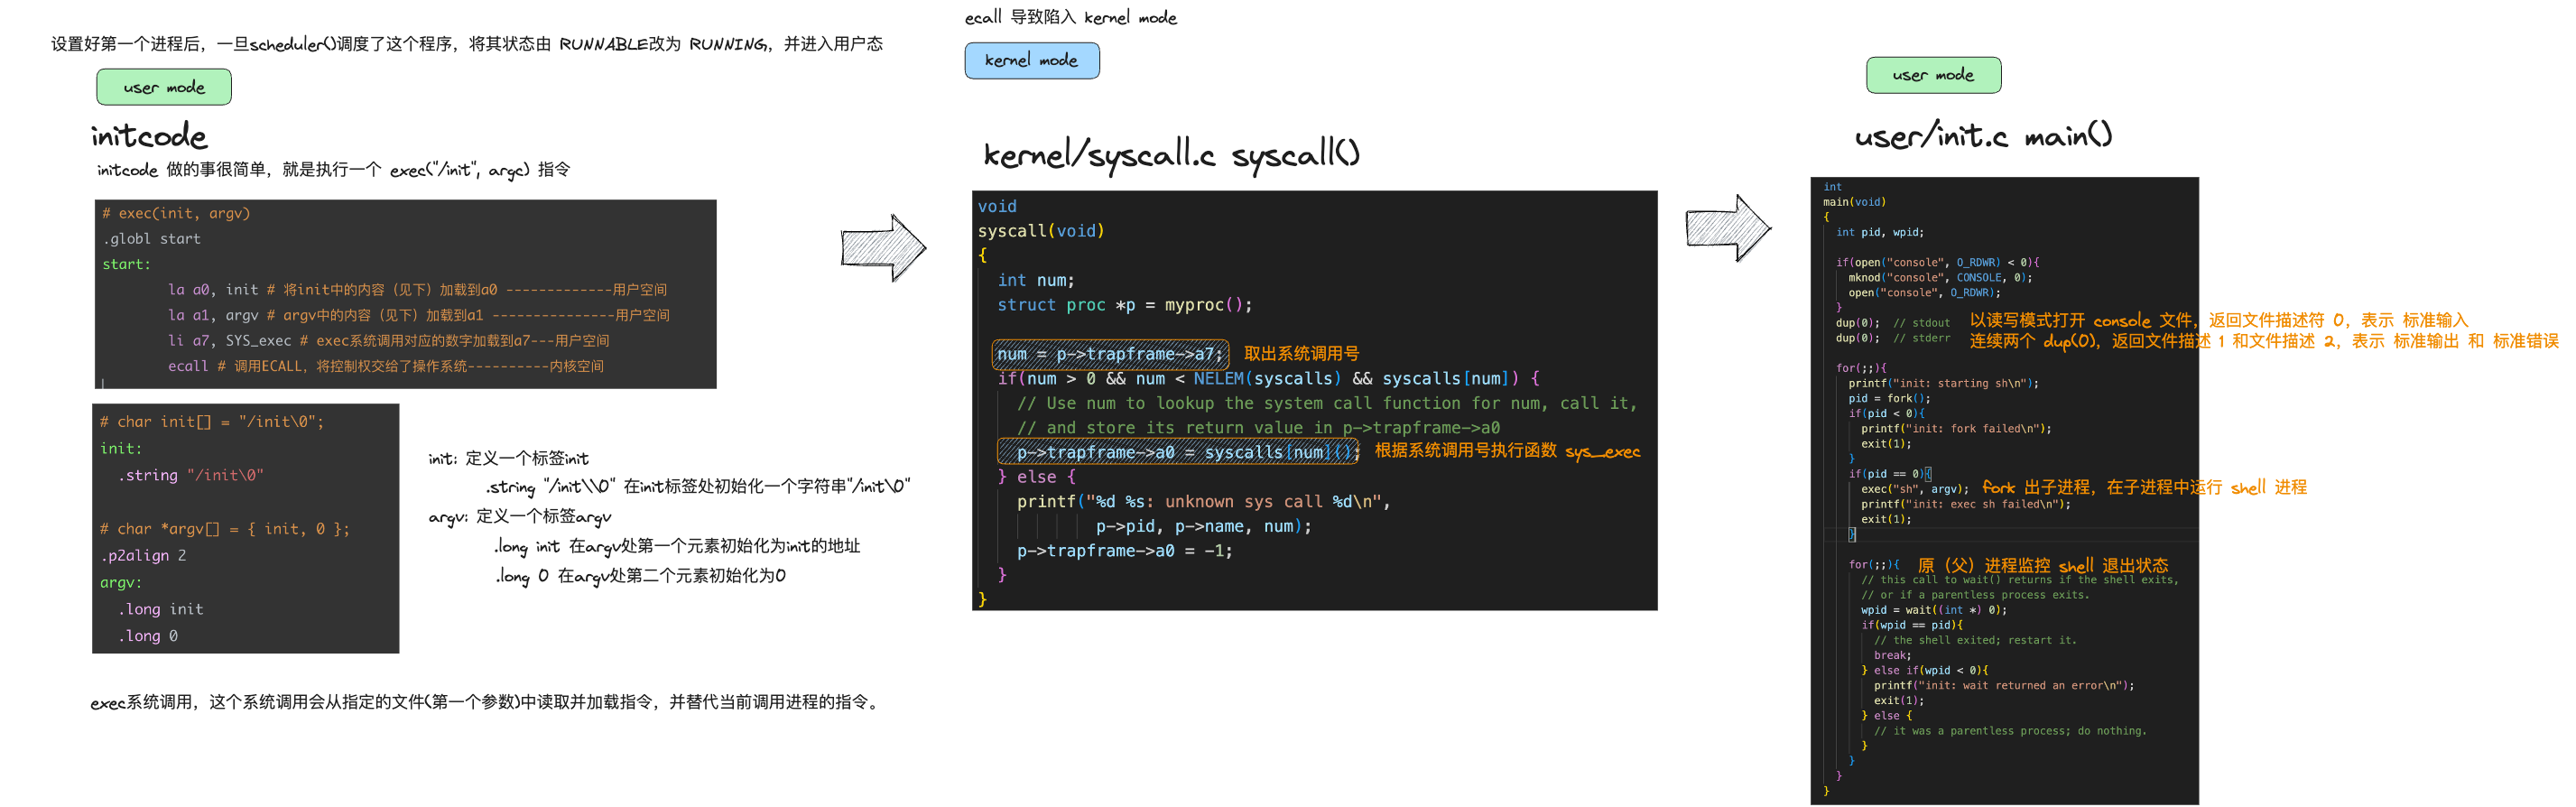The image size is (2576, 807).
Task: Click the bottom 'exec系统调用' description sentence
Action: click(x=487, y=703)
